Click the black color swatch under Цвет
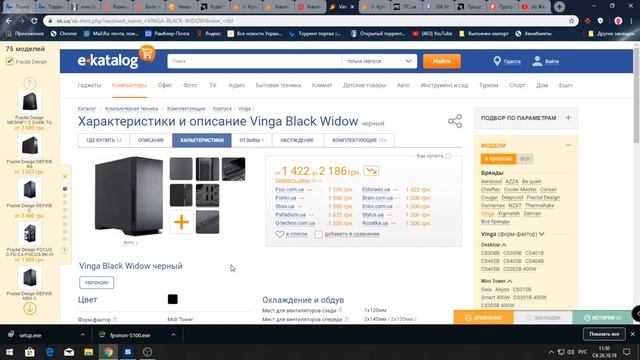The height and width of the screenshot is (360, 640). 173,299
